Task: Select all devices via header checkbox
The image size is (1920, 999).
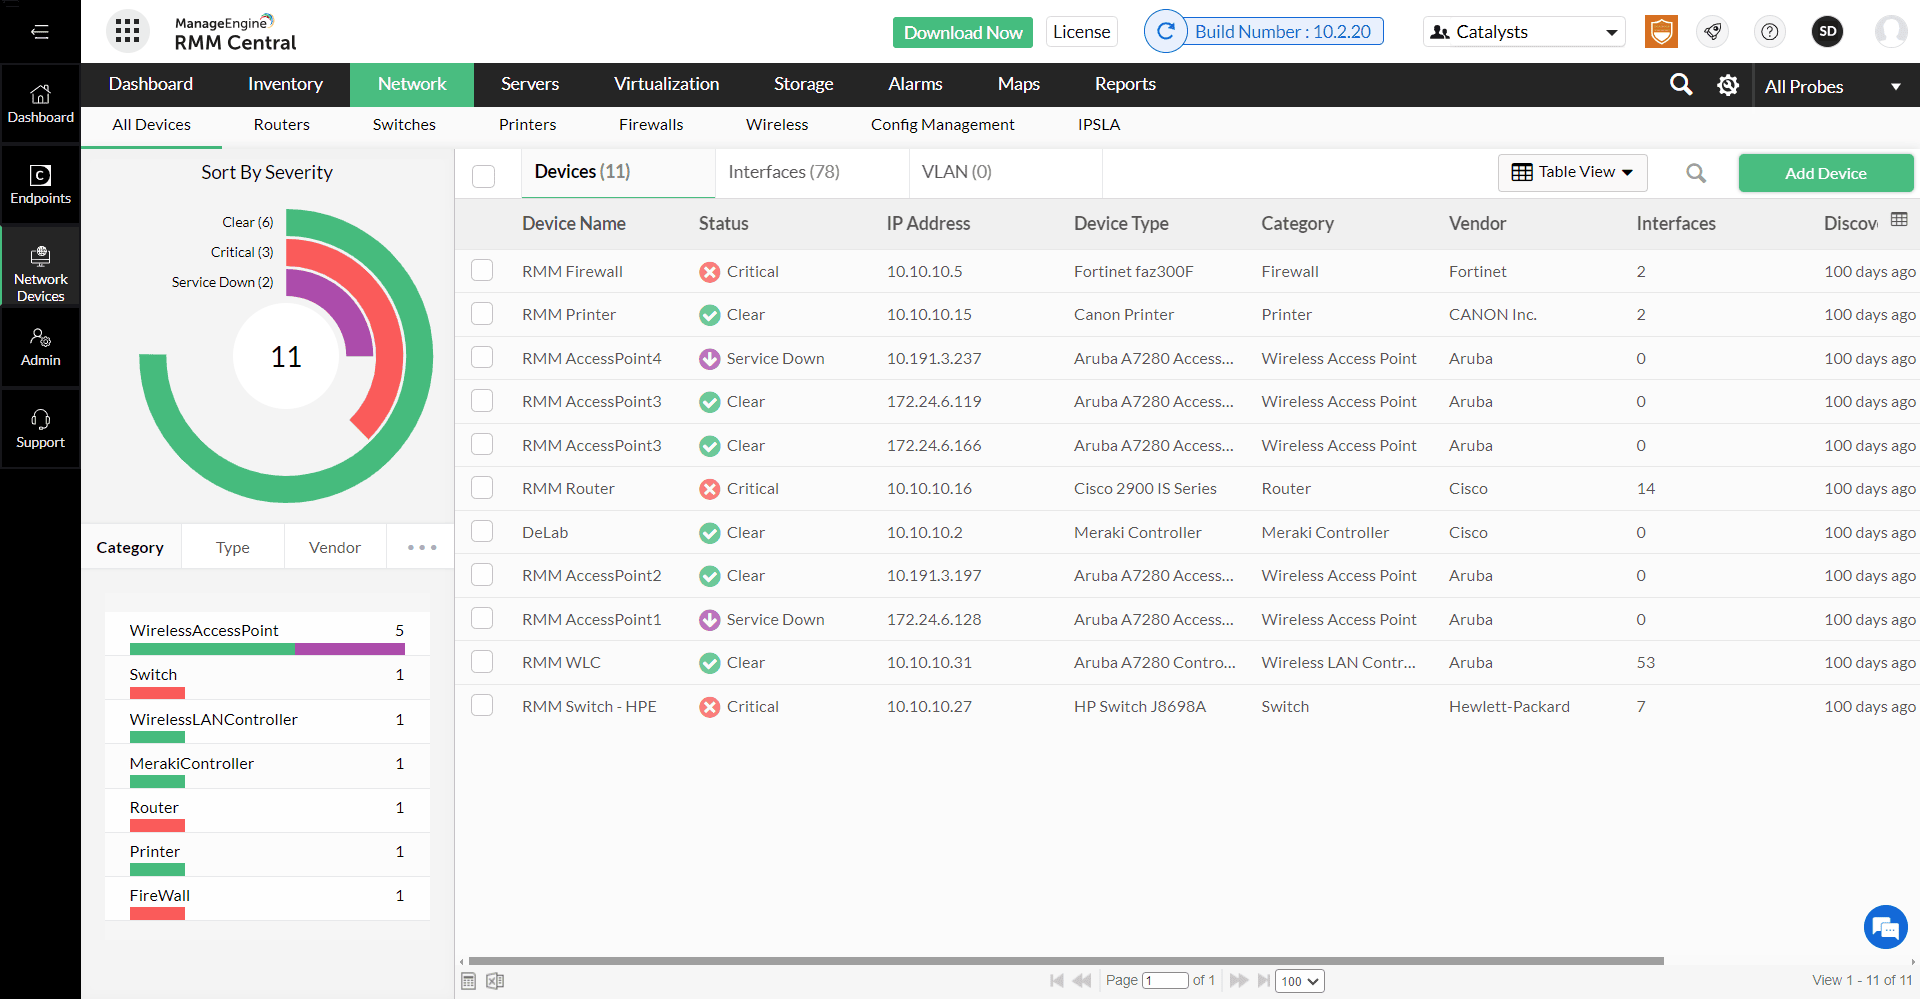Action: pos(484,175)
